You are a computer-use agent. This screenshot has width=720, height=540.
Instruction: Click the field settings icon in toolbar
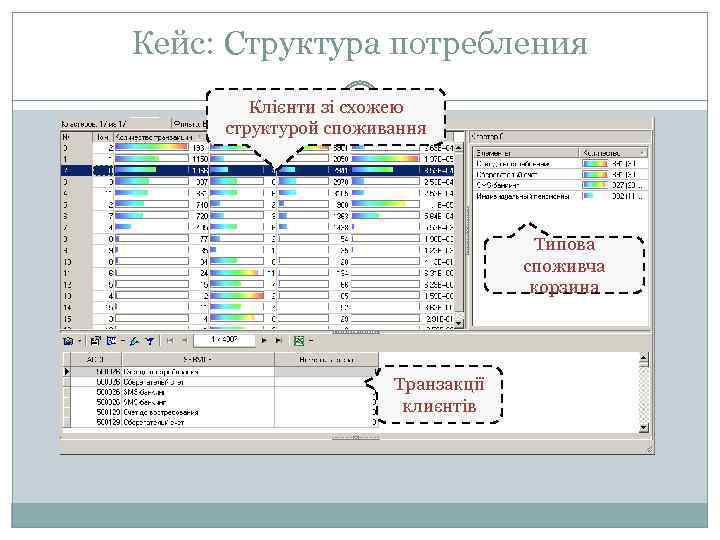click(96, 341)
